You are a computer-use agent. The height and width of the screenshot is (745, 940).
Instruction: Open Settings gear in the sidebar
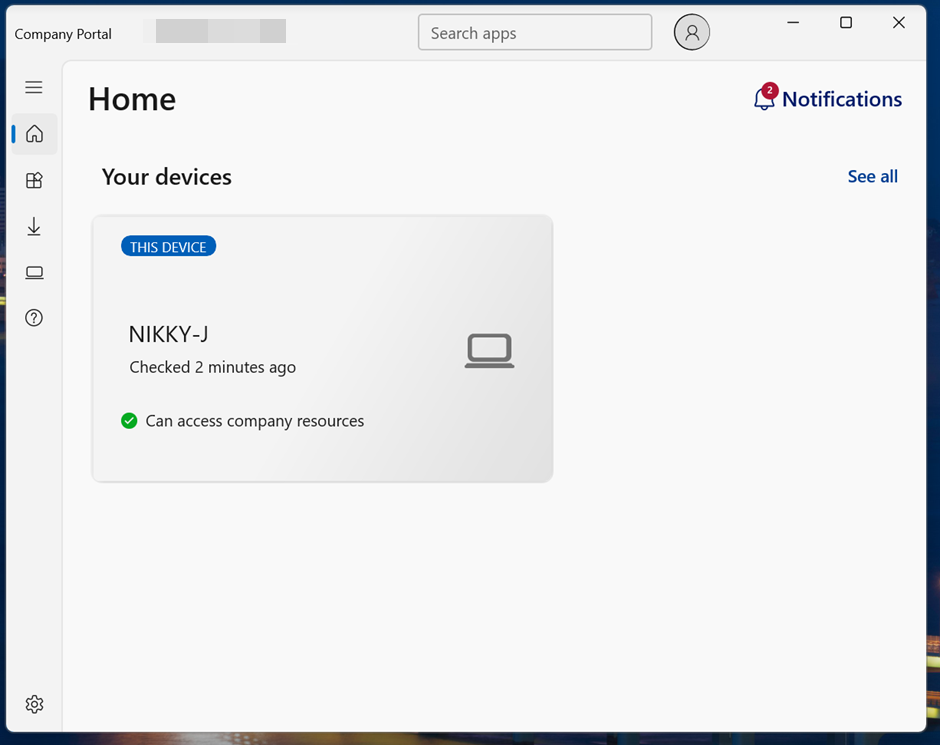[x=34, y=704]
